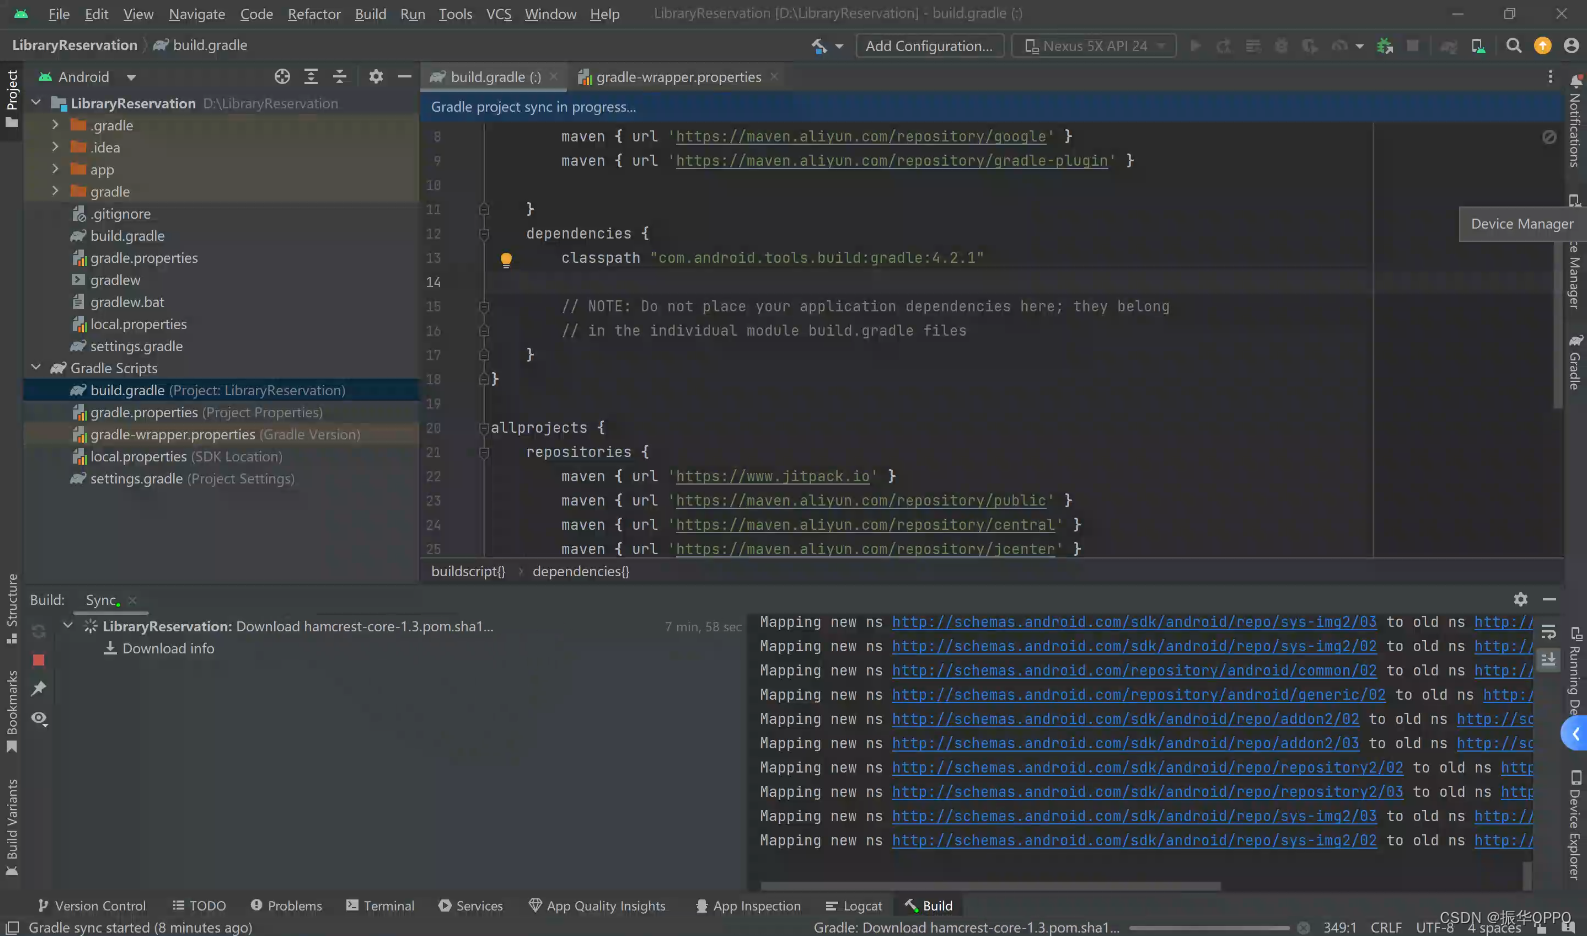Collapse the Gradle Scripts node
The image size is (1587, 936).
point(36,368)
